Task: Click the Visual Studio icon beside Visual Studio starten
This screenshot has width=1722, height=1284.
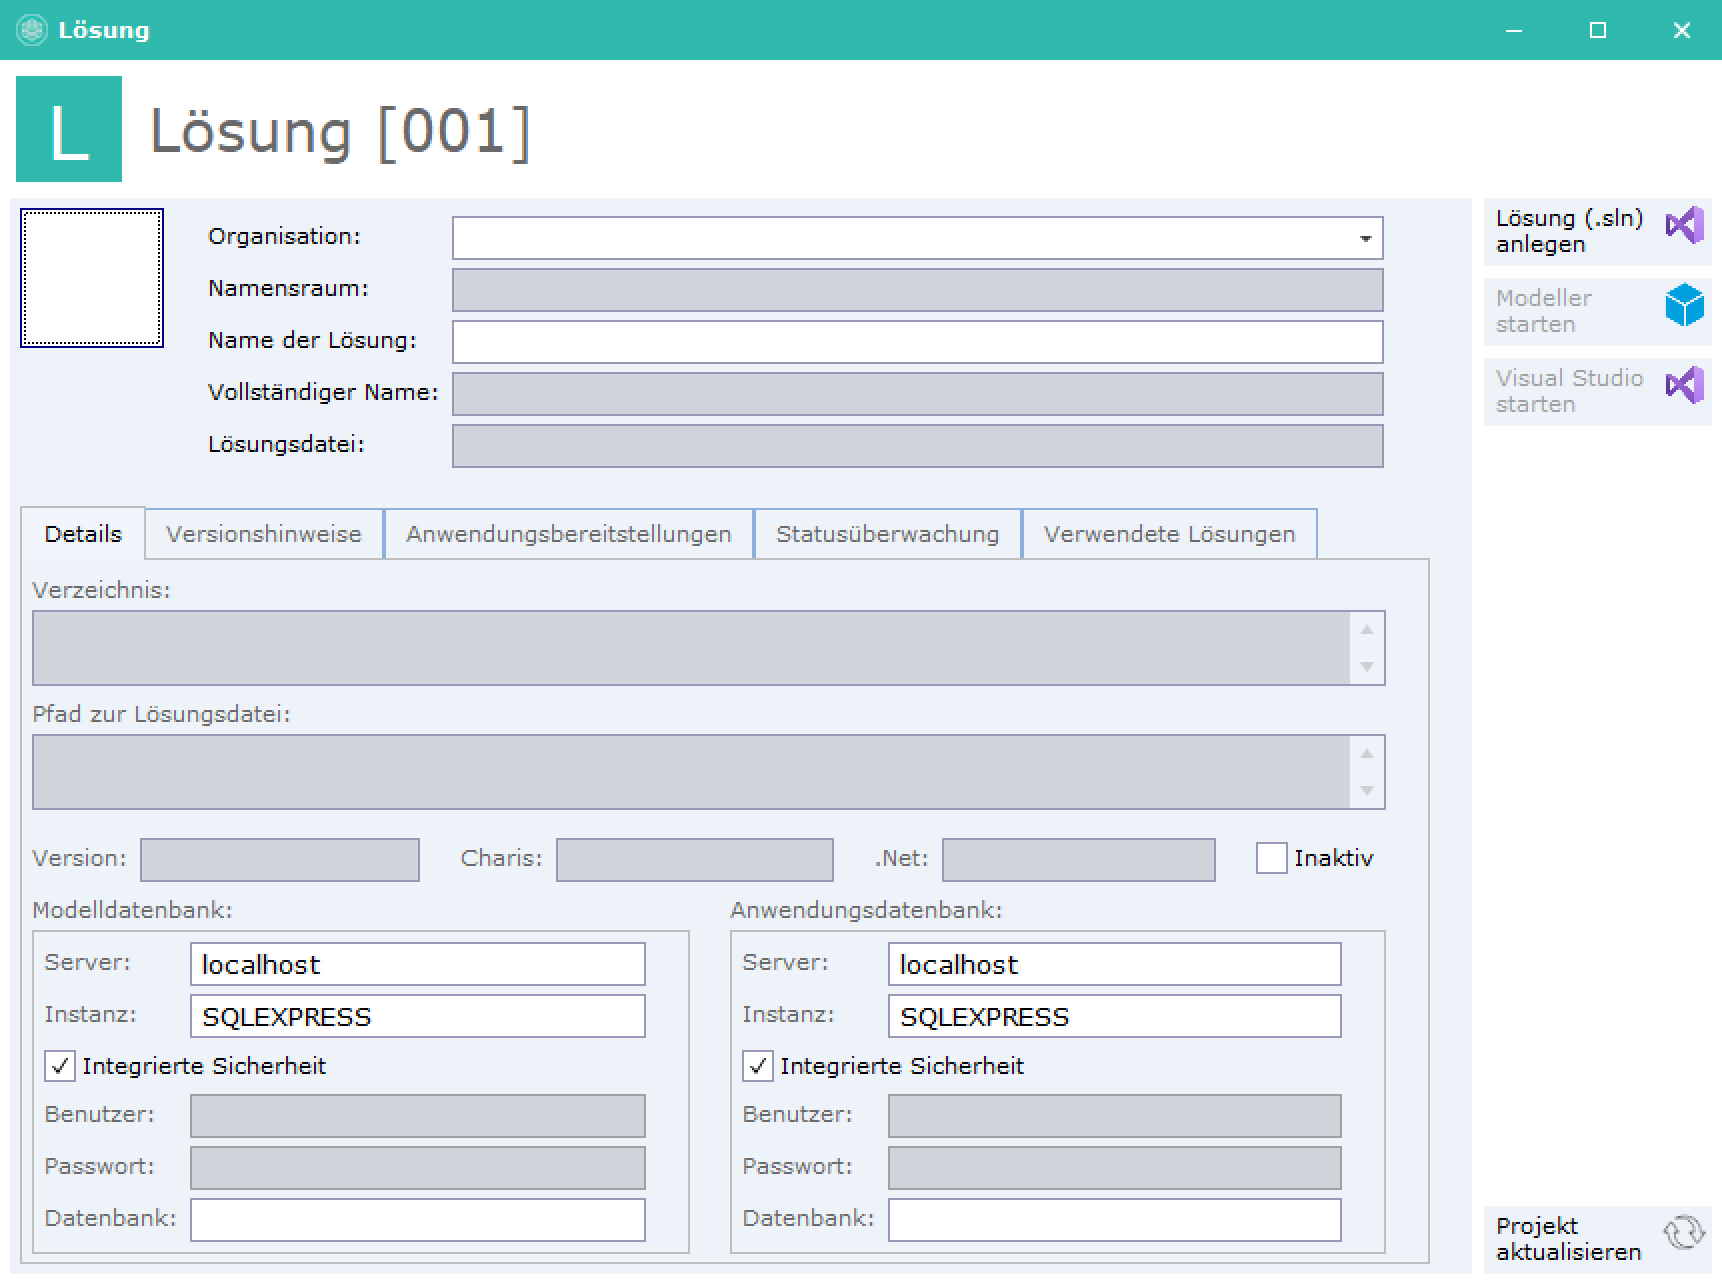Action: (x=1684, y=385)
